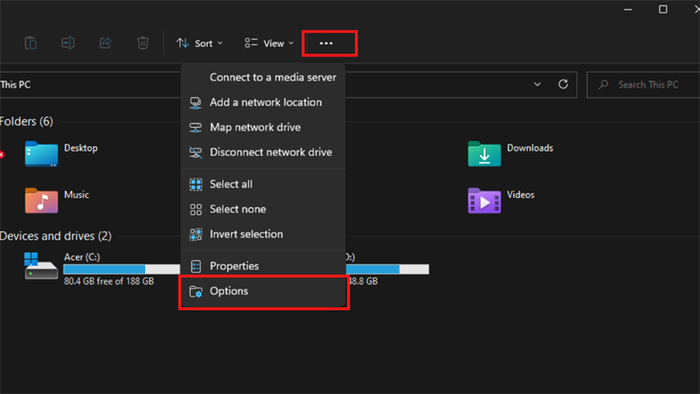Choose Map network drive

tap(263, 128)
